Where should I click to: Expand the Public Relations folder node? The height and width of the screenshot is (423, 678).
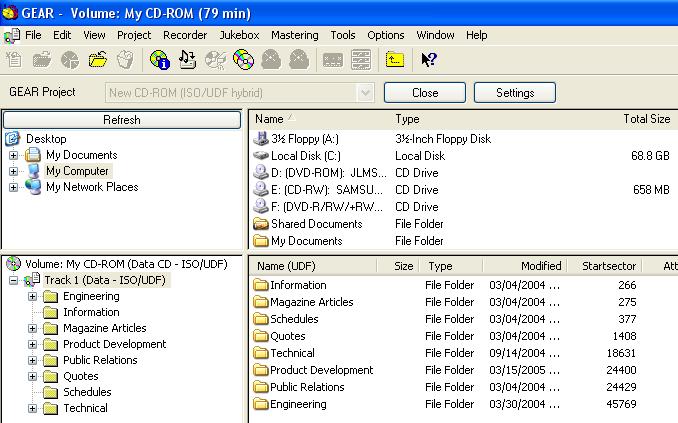tap(32, 360)
